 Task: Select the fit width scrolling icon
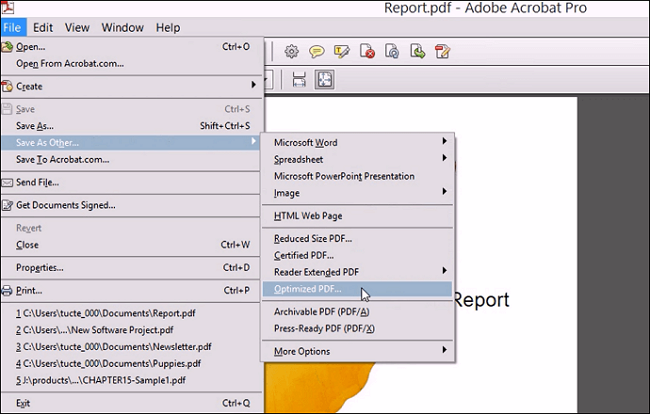pyautogui.click(x=299, y=79)
